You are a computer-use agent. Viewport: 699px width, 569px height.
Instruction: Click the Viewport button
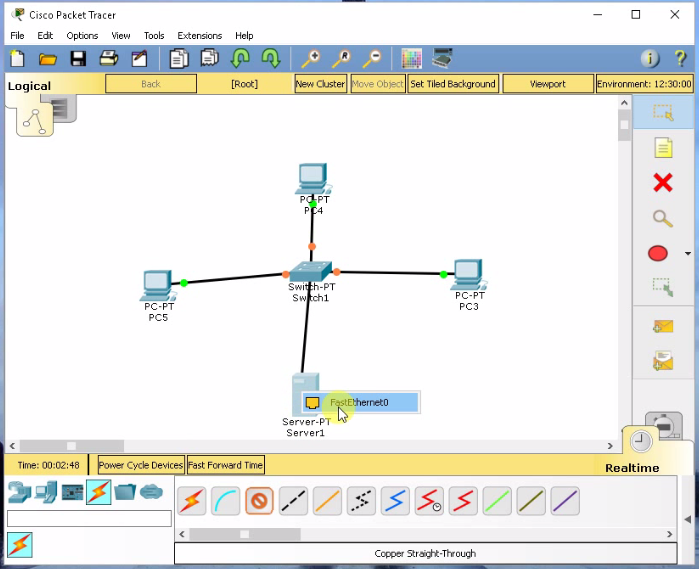tap(547, 84)
